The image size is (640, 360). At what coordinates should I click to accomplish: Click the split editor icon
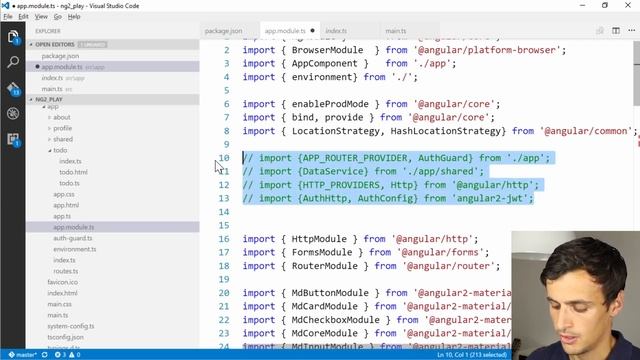pyautogui.click(x=616, y=31)
